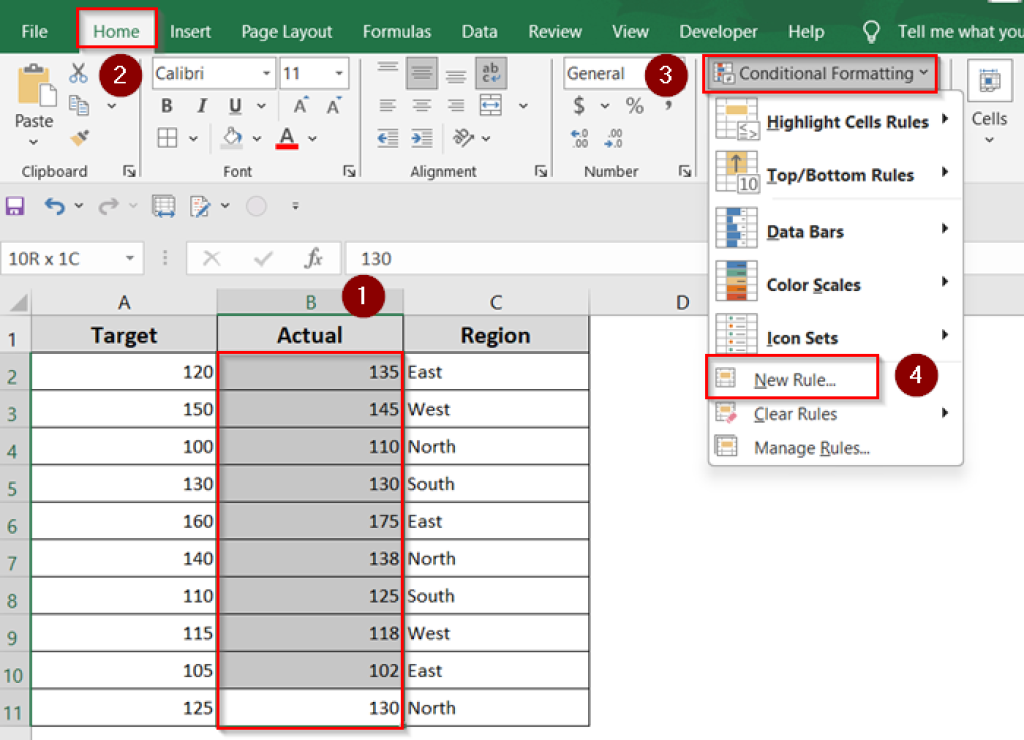Click the Increase Indent icon
The width and height of the screenshot is (1024, 740).
pos(421,137)
